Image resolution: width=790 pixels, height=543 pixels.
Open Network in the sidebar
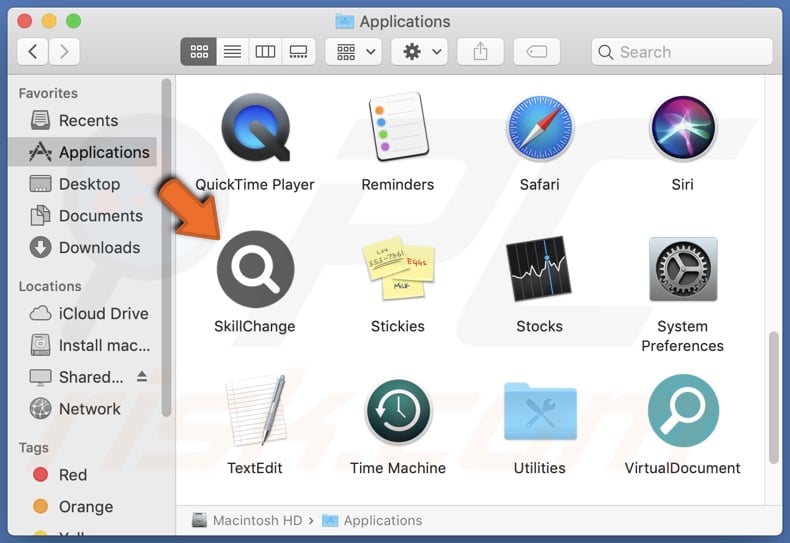click(x=83, y=409)
